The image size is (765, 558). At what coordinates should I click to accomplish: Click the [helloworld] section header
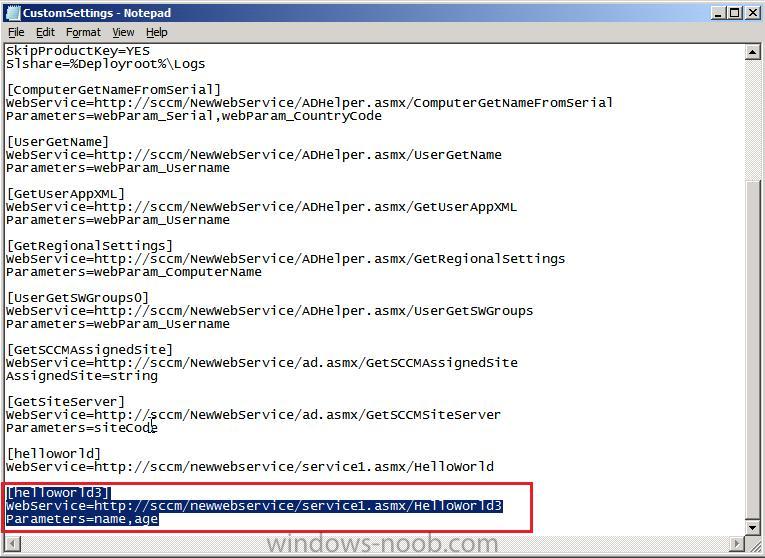54,454
